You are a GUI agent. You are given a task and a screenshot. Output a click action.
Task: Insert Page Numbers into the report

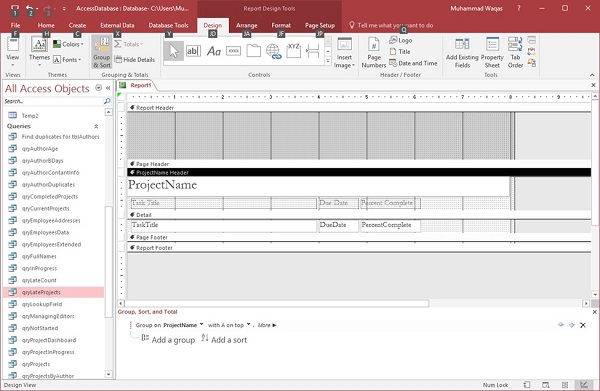[374, 53]
